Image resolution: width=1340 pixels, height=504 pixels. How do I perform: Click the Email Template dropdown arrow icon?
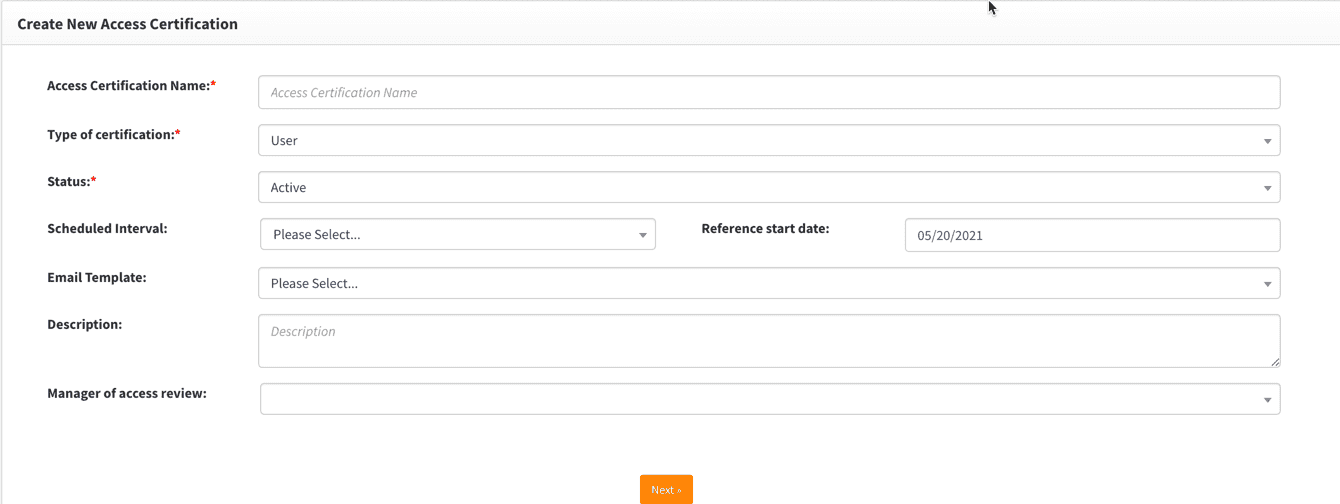tap(1267, 284)
